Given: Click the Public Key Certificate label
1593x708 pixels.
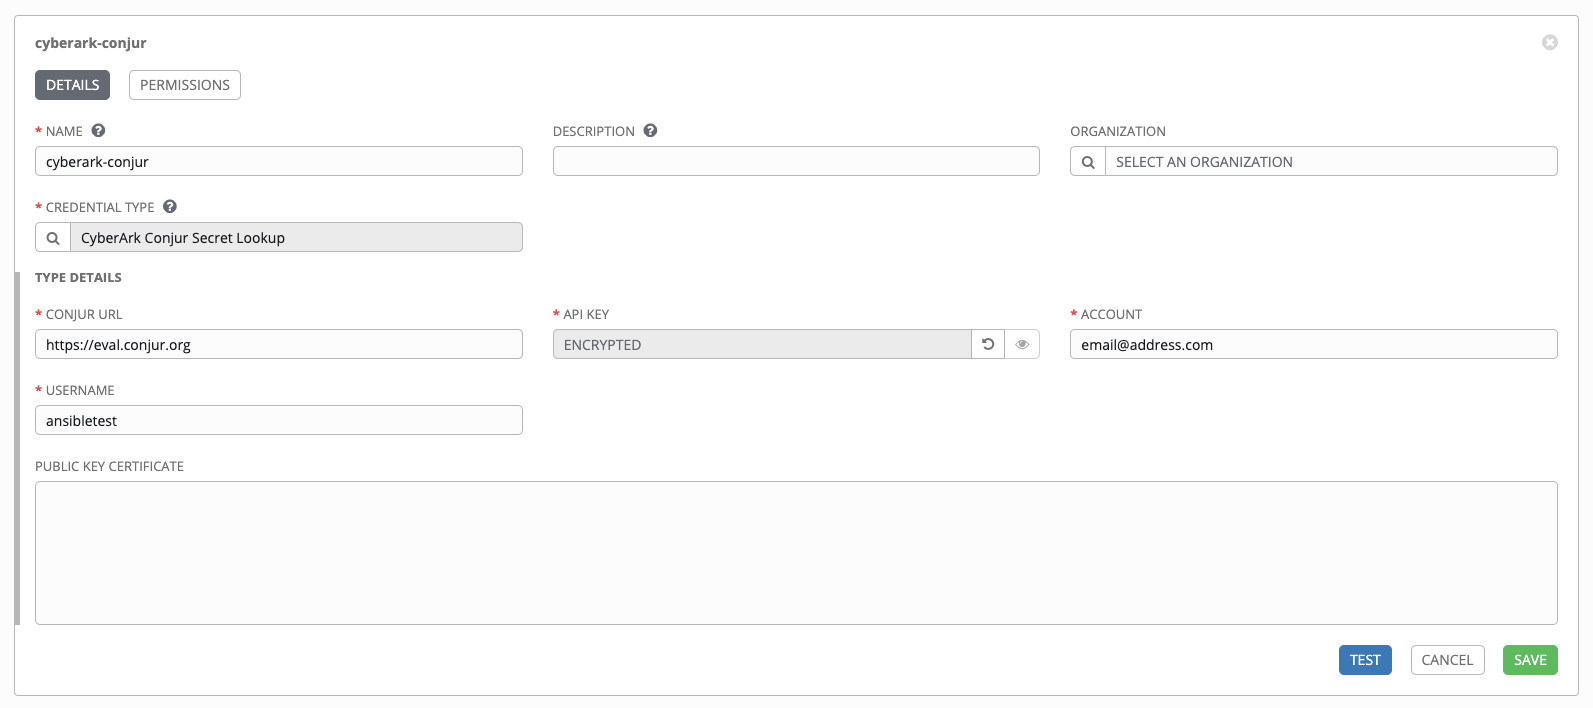Looking at the screenshot, I should coord(109,466).
